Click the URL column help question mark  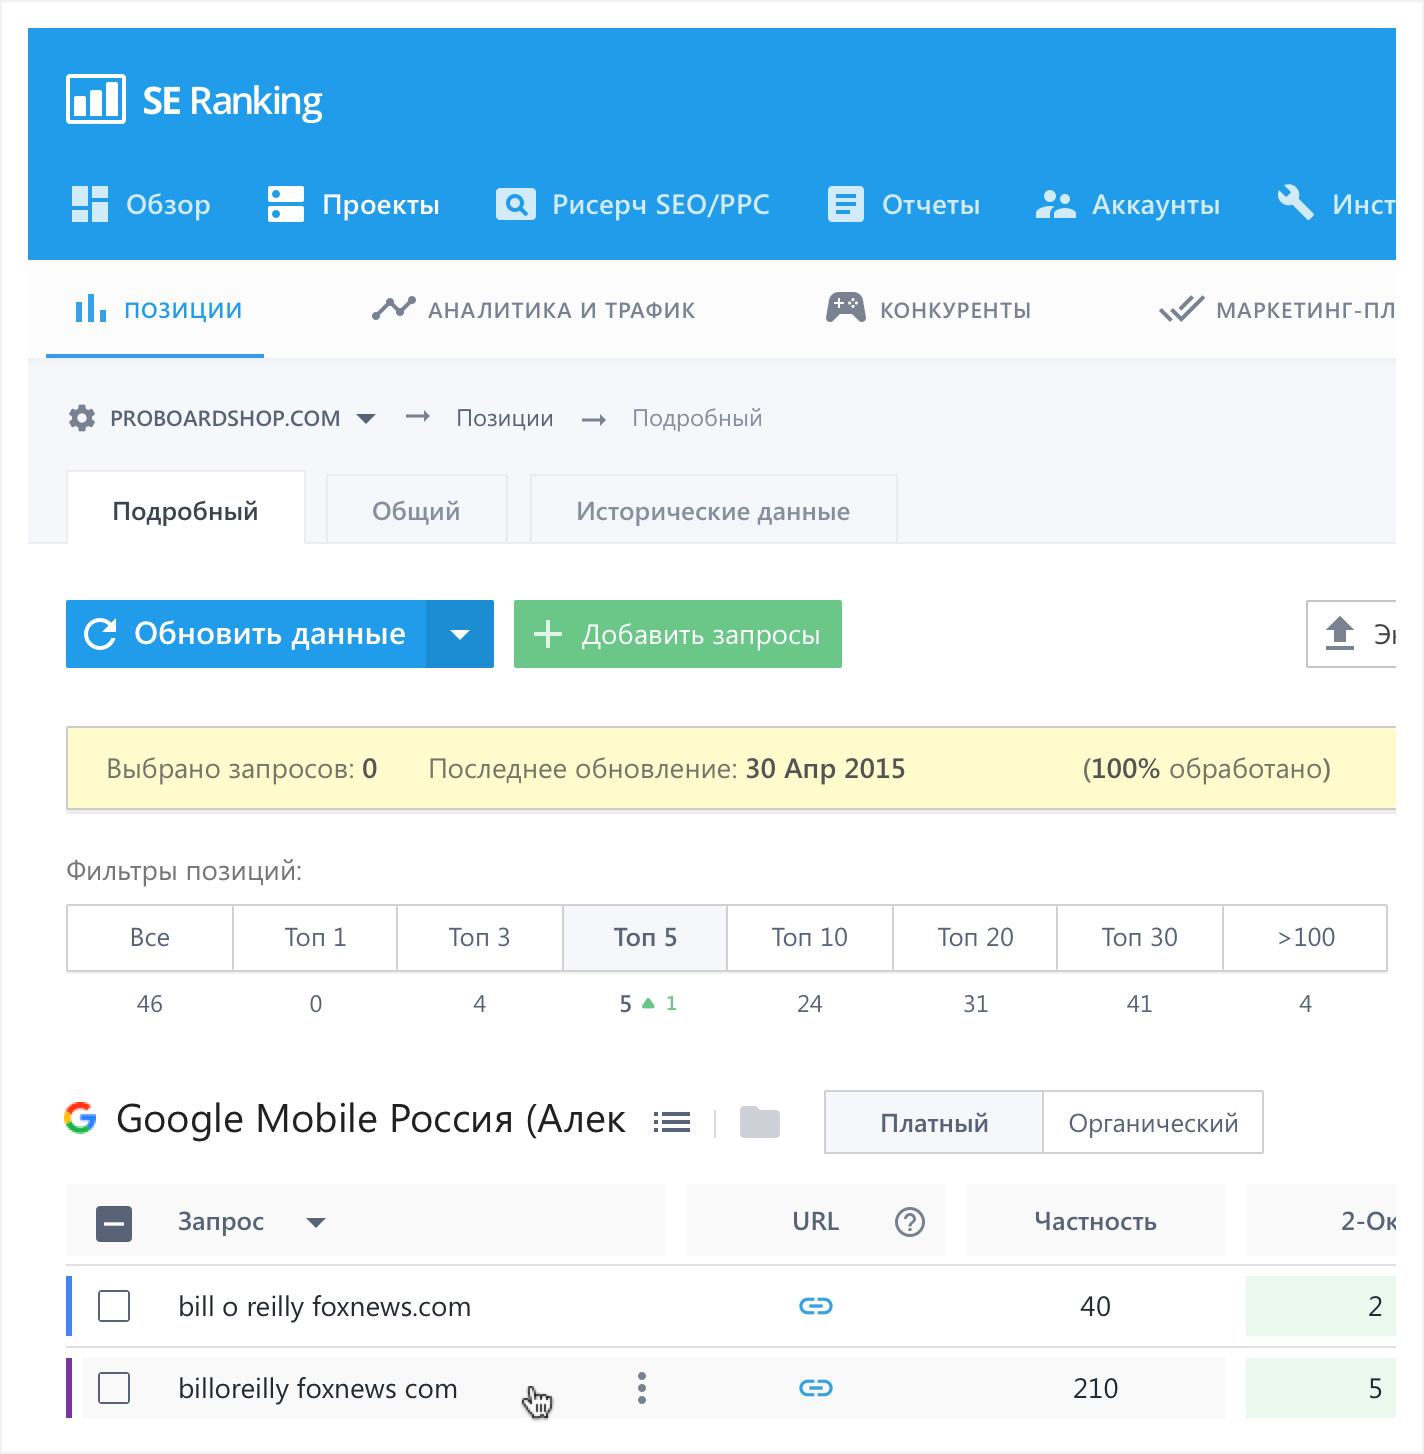(x=909, y=1221)
